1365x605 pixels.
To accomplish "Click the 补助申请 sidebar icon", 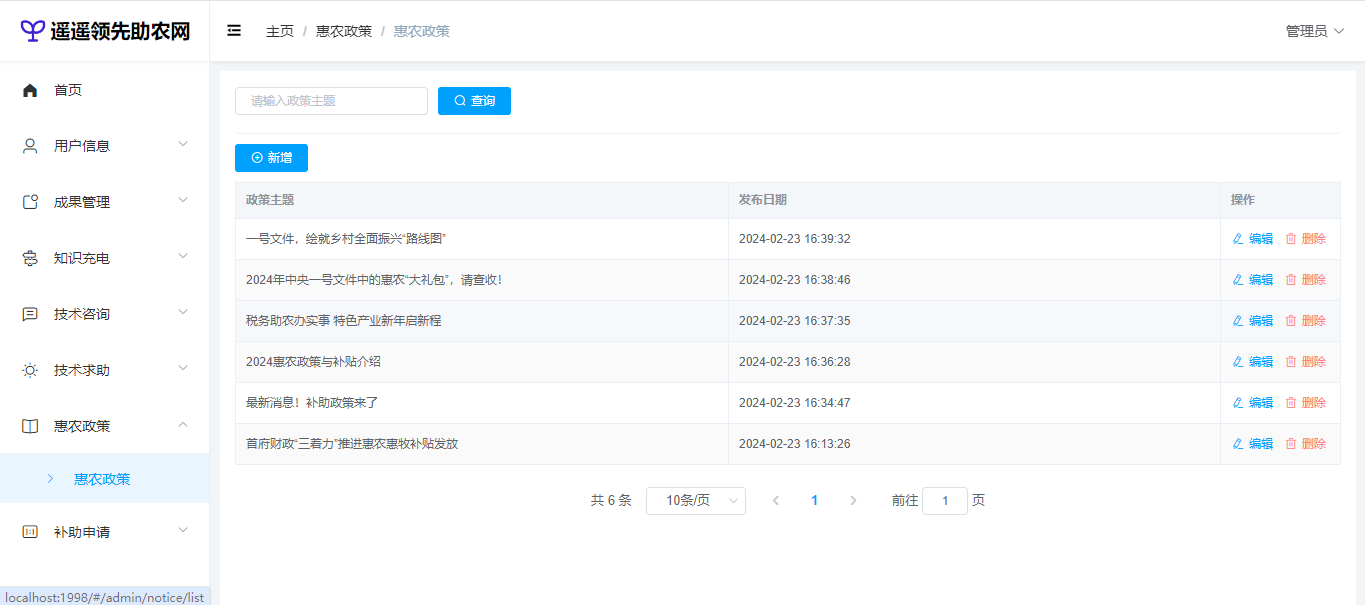I will click(30, 532).
